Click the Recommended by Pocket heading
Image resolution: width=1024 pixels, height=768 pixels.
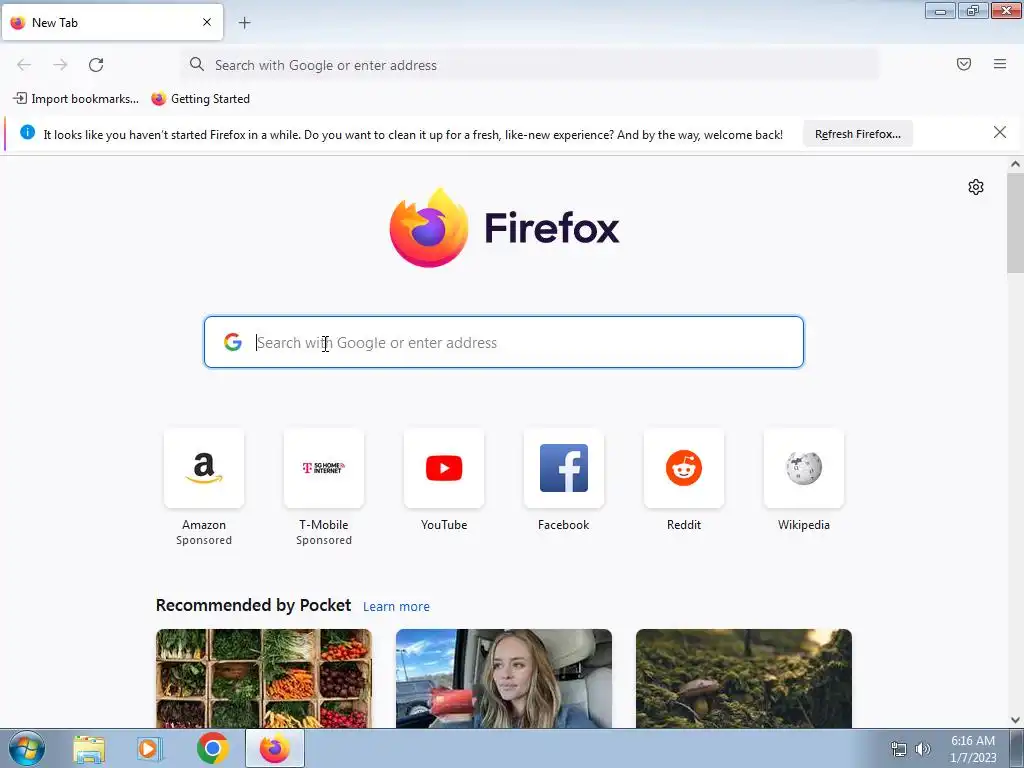click(x=253, y=605)
